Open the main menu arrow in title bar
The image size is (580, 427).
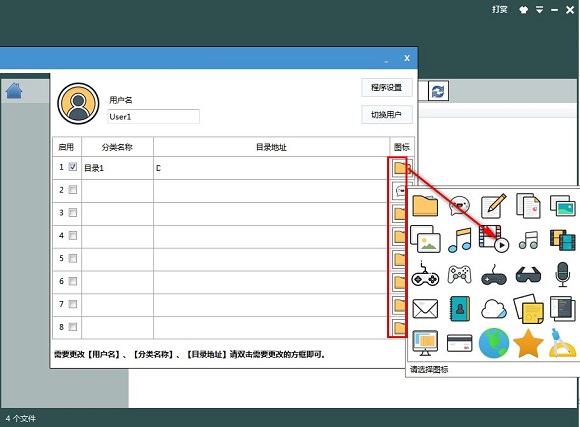coord(540,10)
